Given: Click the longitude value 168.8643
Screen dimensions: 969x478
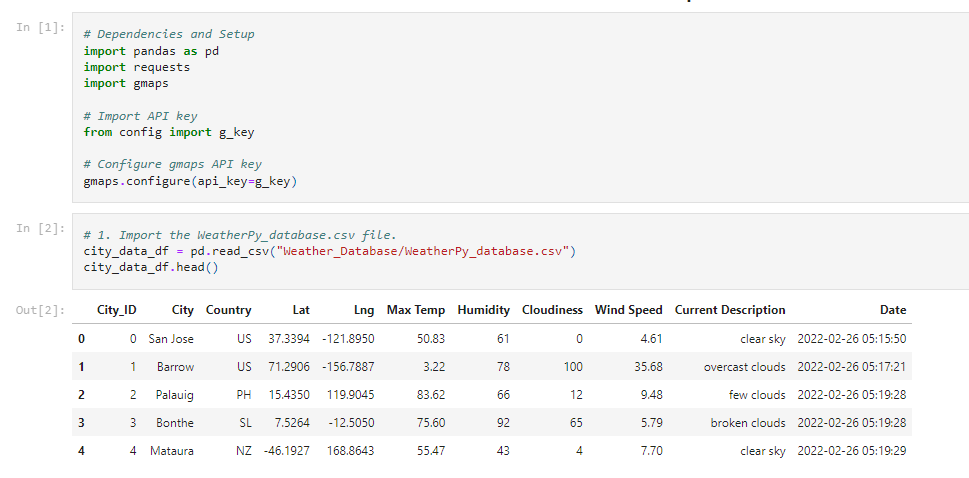Looking at the screenshot, I should pyautogui.click(x=351, y=451).
